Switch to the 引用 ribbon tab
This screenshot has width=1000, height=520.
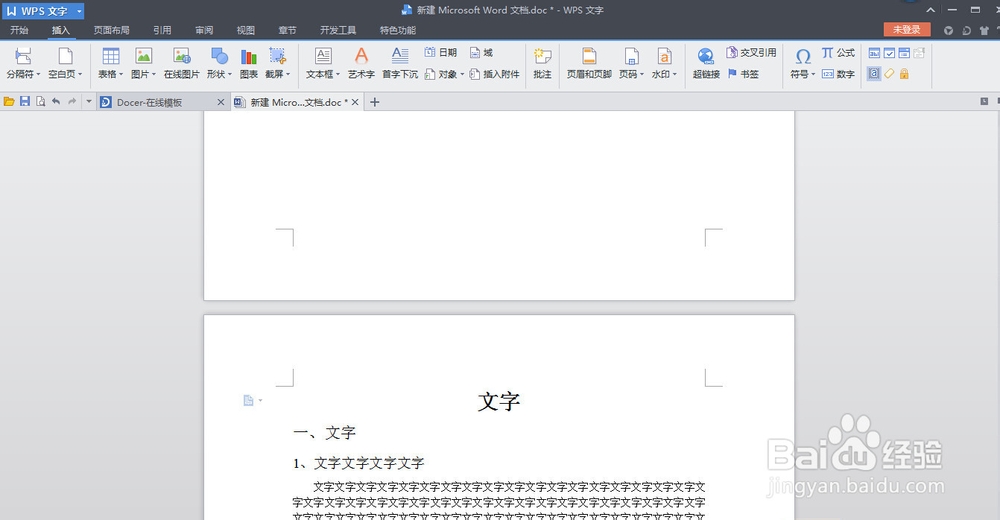click(162, 30)
